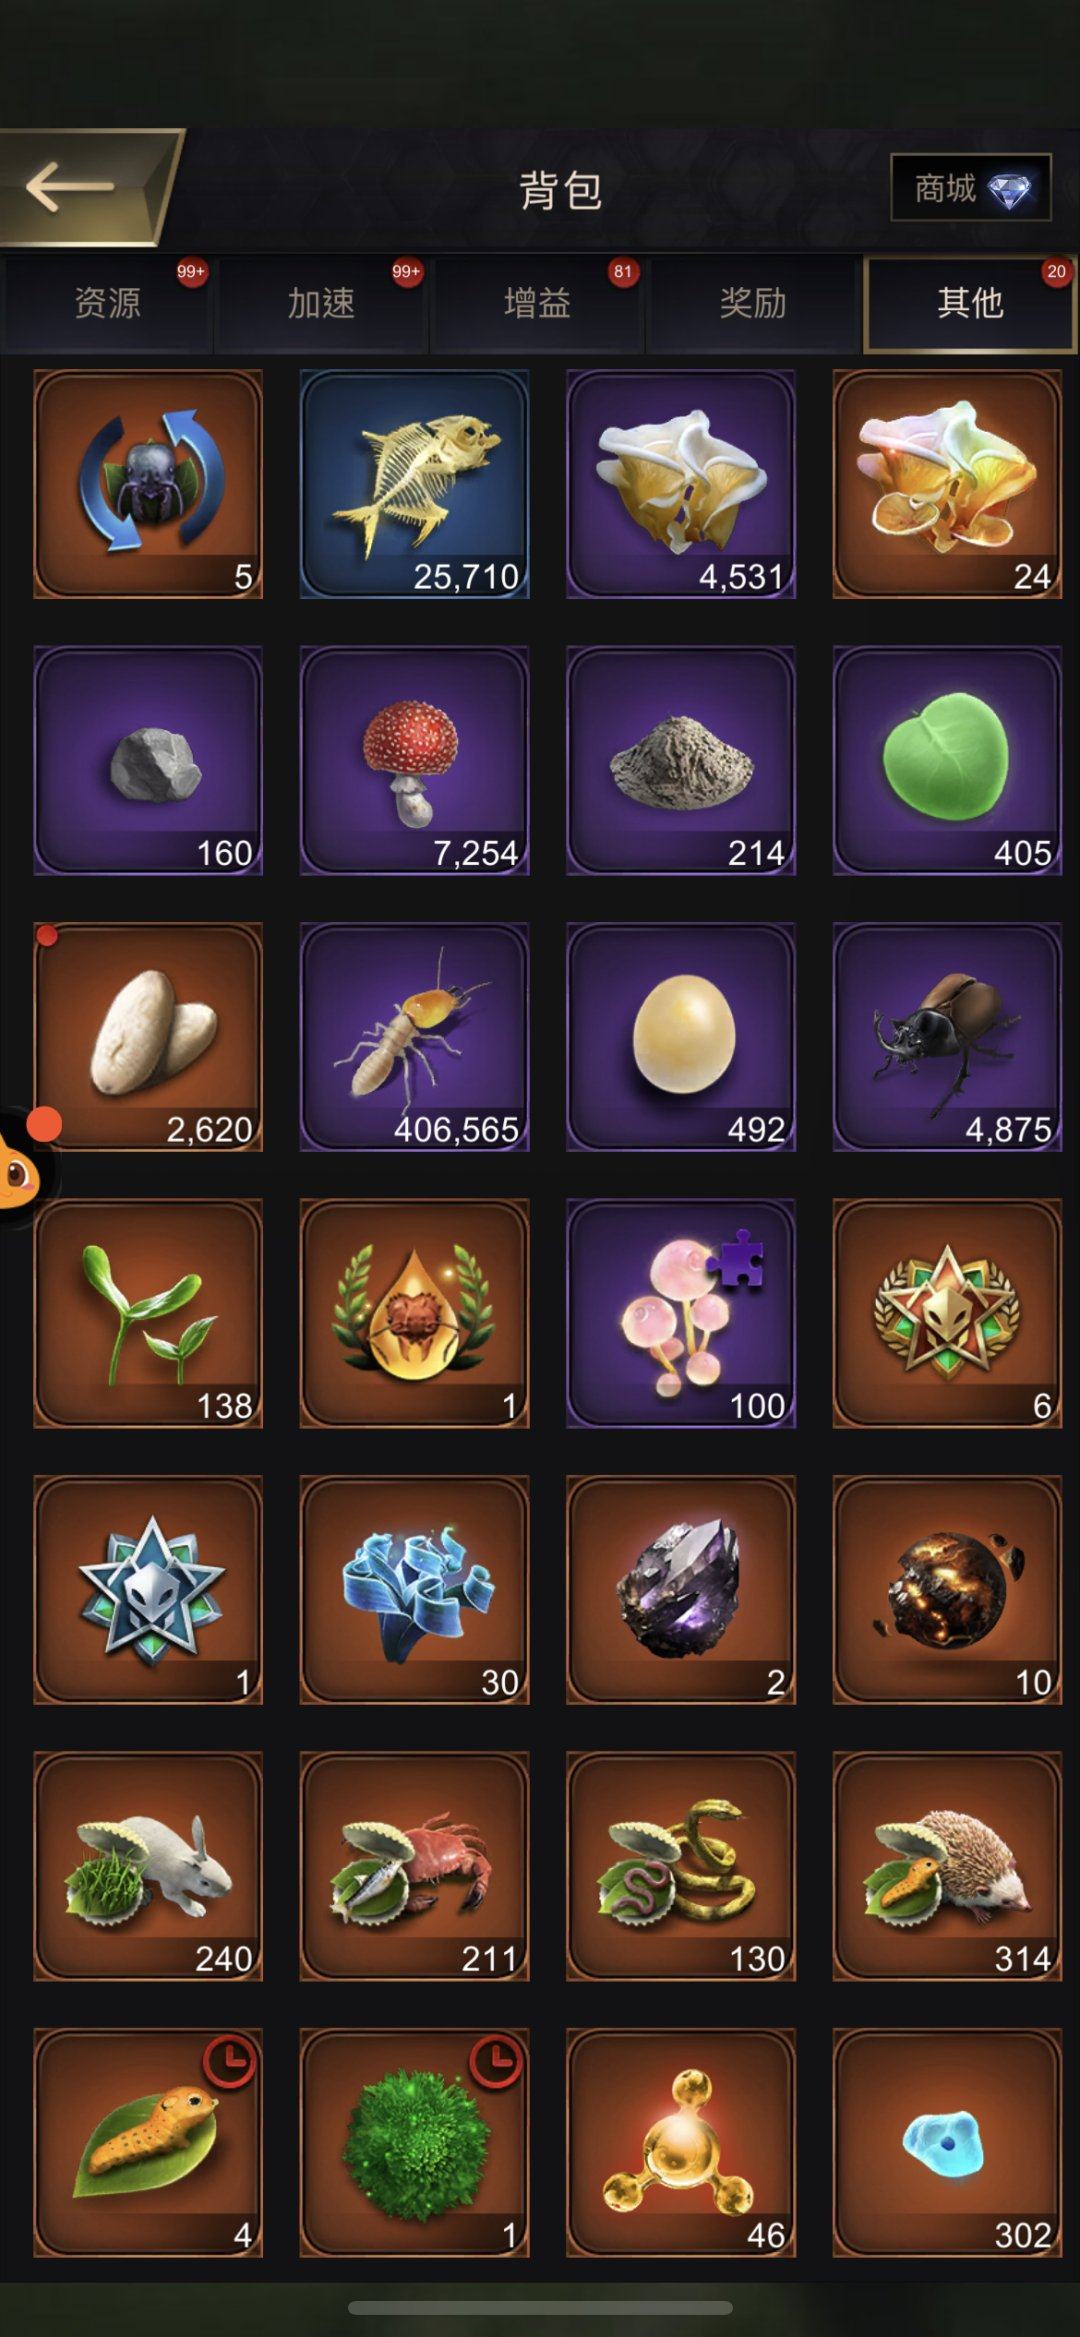Switch to the 加速 tab
The height and width of the screenshot is (2337, 1080).
point(321,303)
